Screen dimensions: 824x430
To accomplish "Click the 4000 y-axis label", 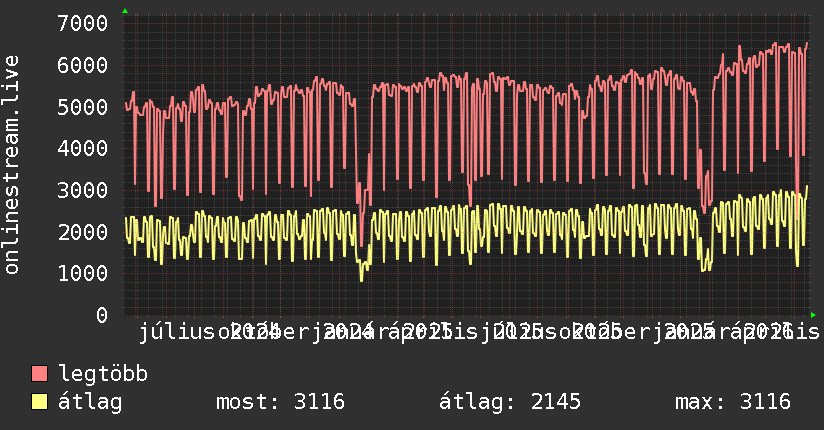I will (83, 148).
